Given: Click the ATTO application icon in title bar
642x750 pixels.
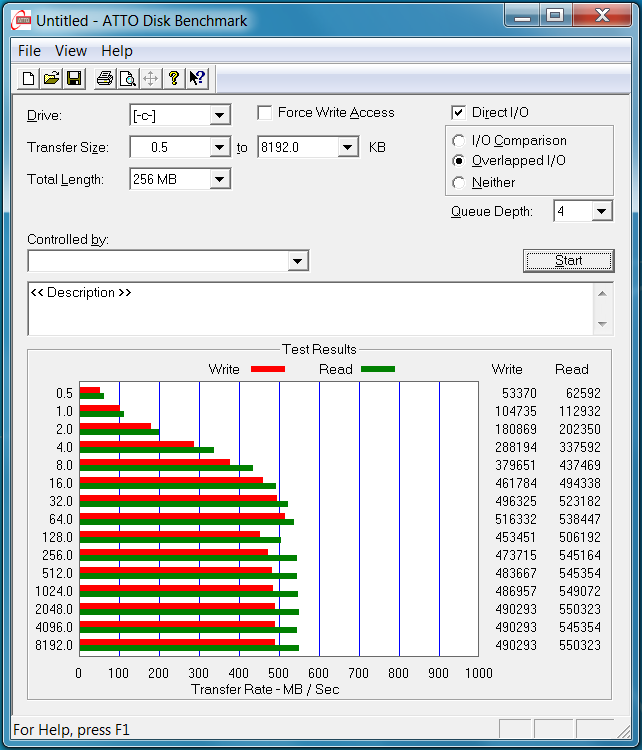Looking at the screenshot, I should (x=22, y=21).
